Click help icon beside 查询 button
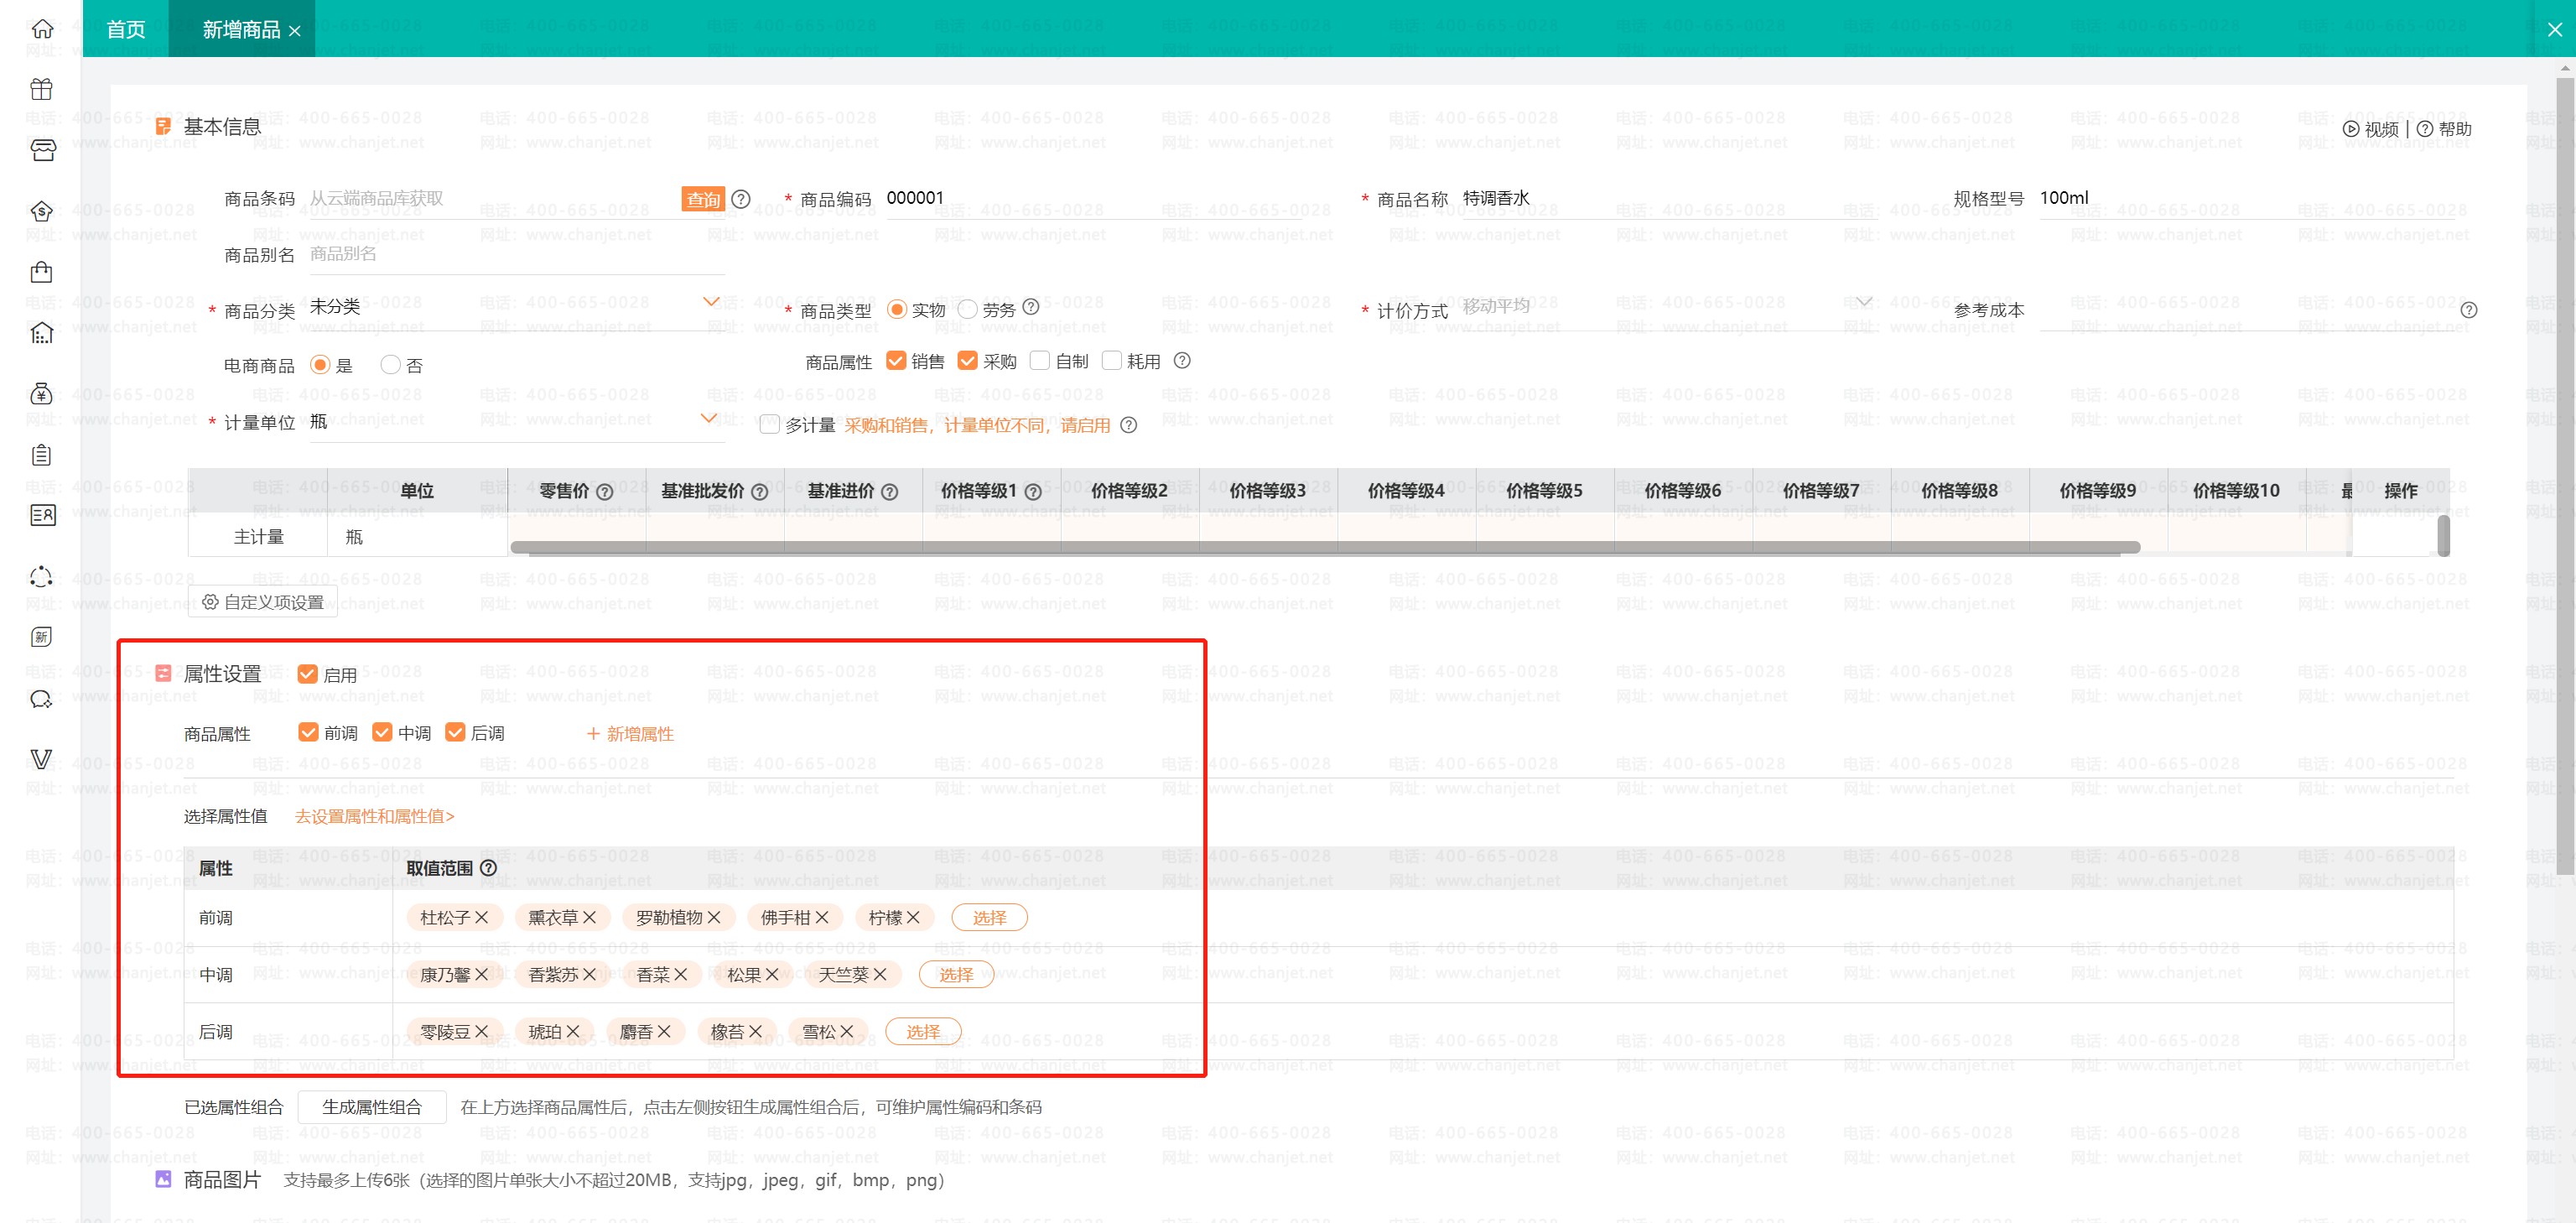Image resolution: width=2576 pixels, height=1223 pixels. point(741,199)
